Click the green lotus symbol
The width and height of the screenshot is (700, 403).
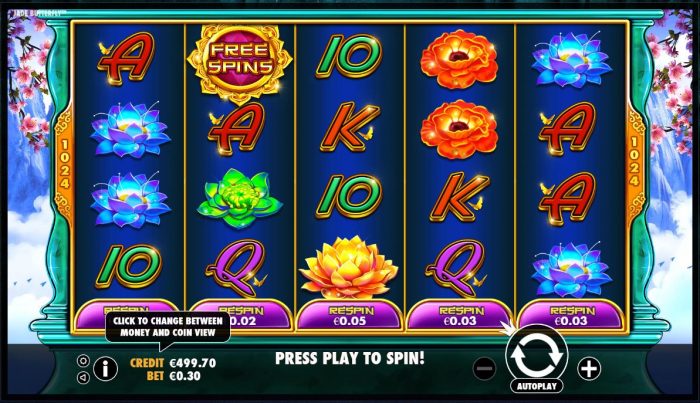click(239, 198)
